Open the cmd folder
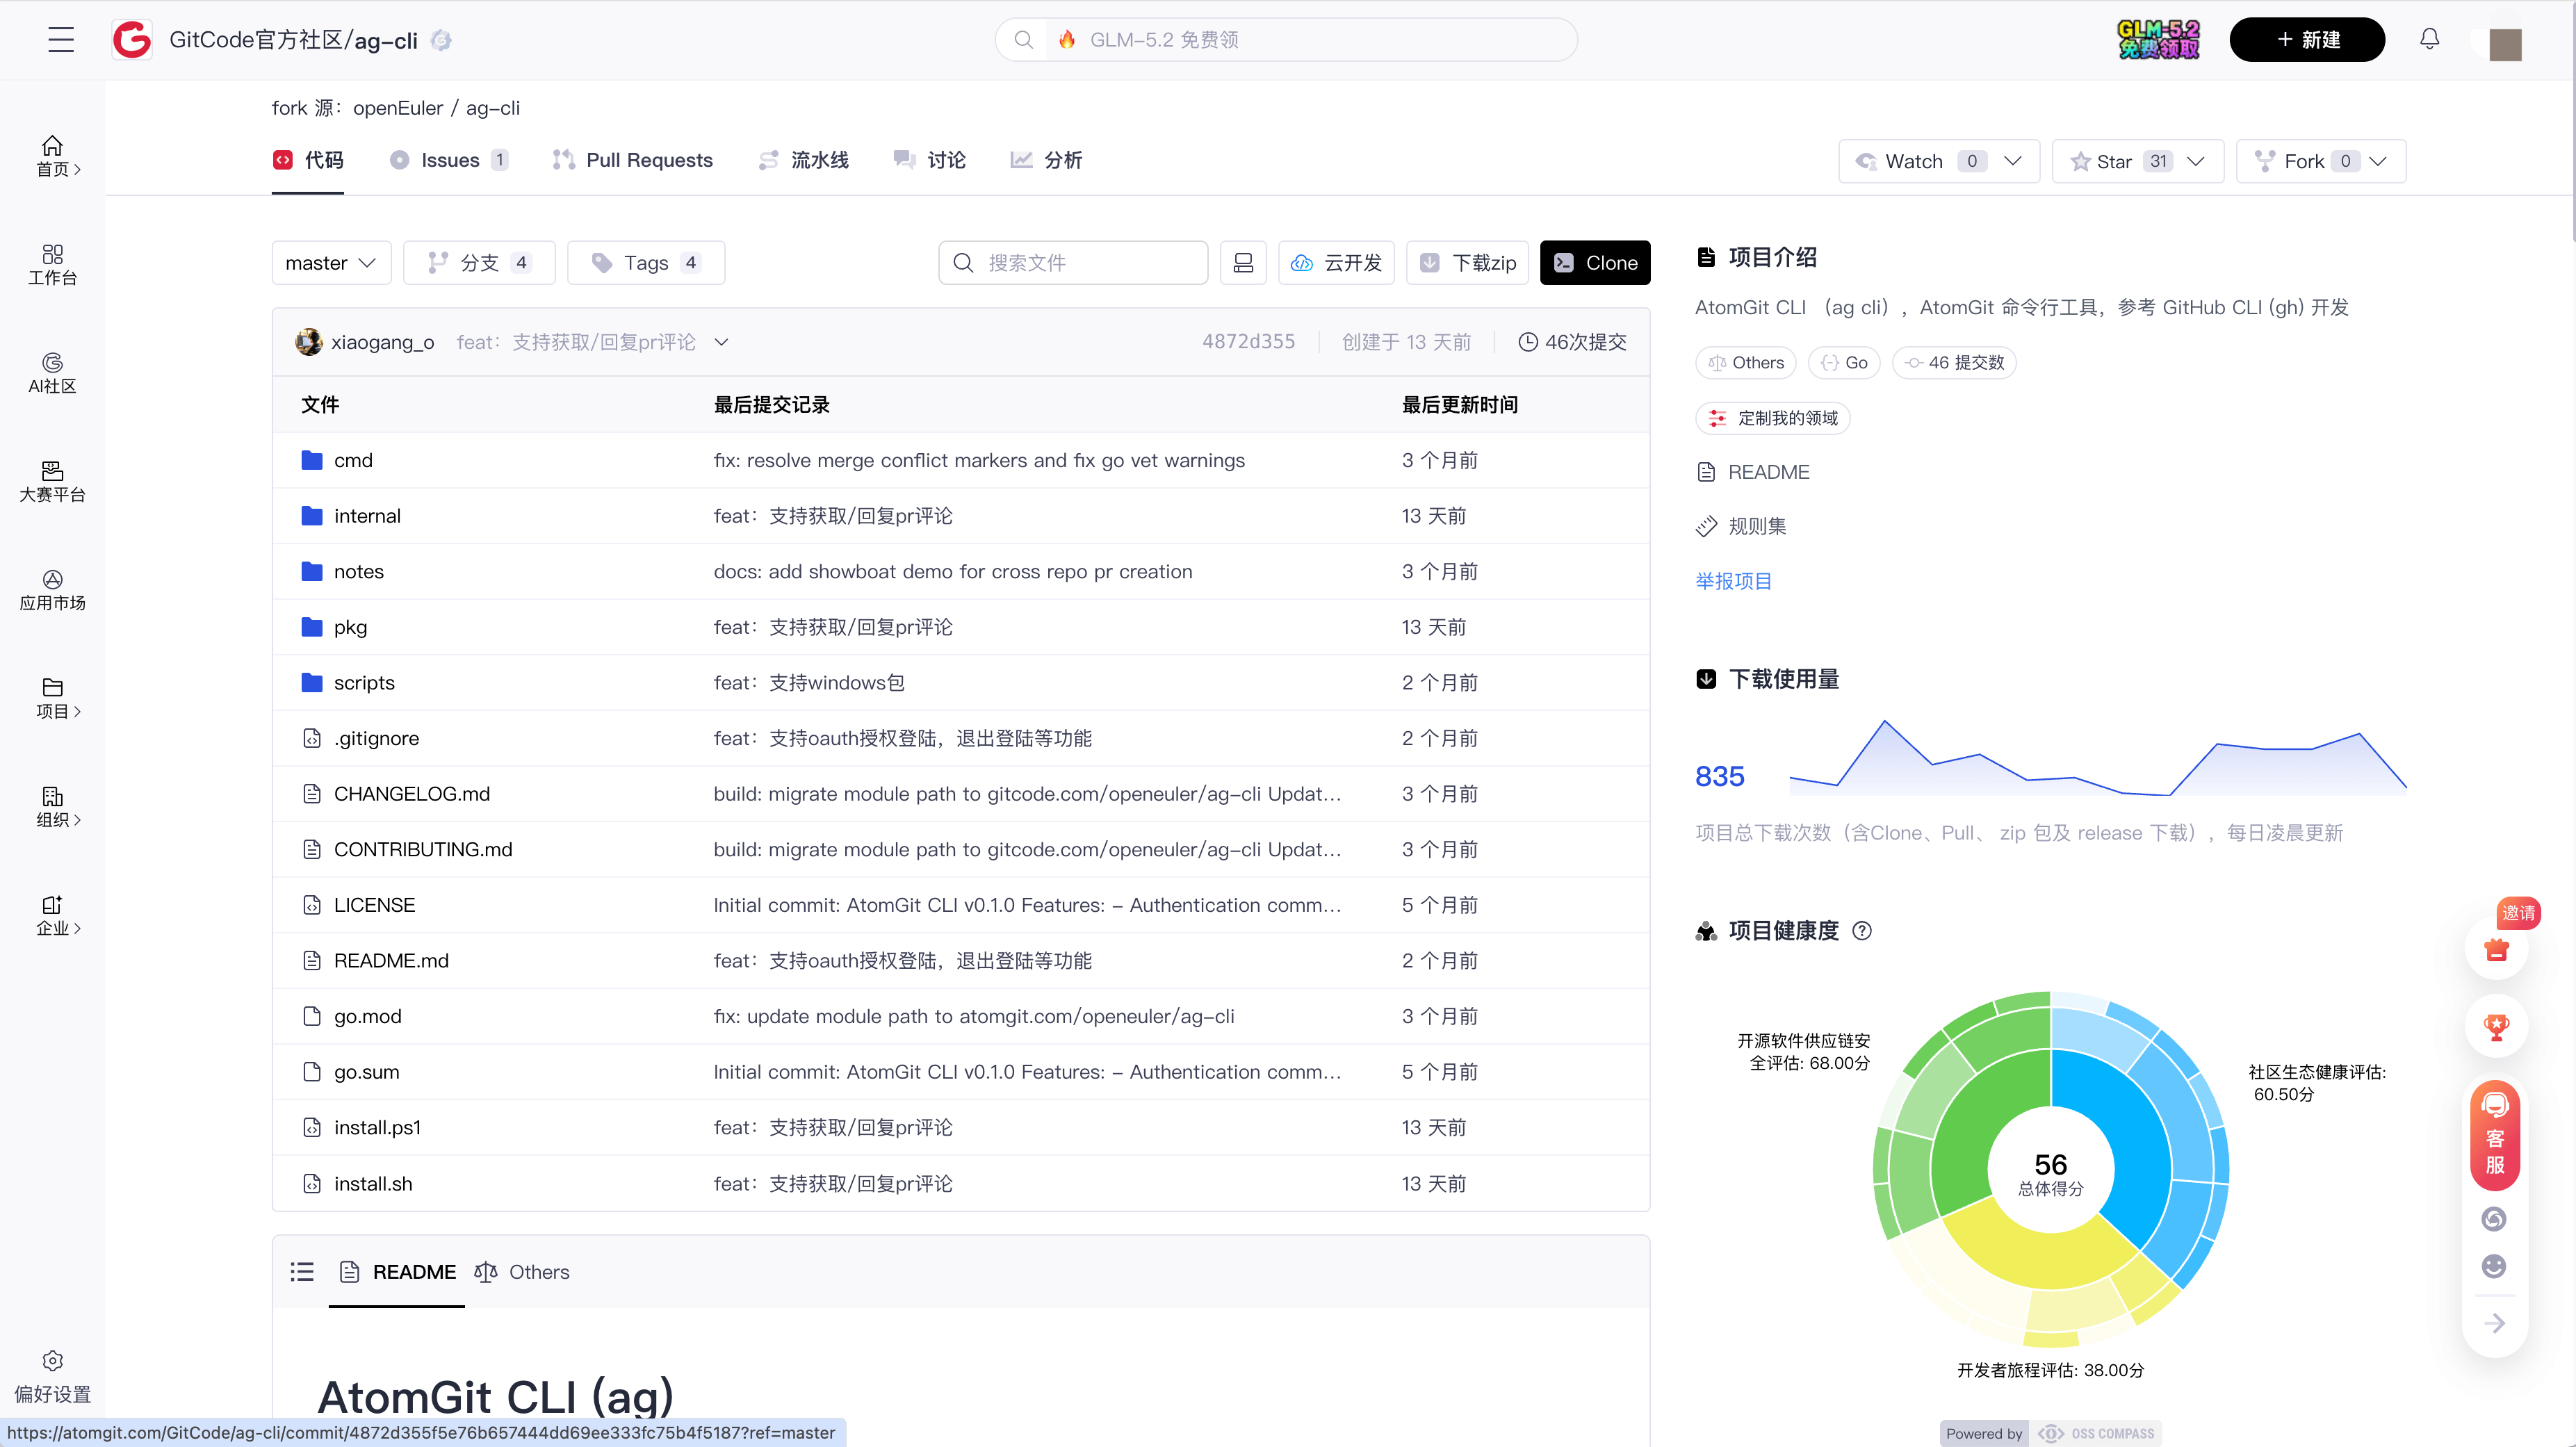This screenshot has width=2576, height=1447. (353, 460)
